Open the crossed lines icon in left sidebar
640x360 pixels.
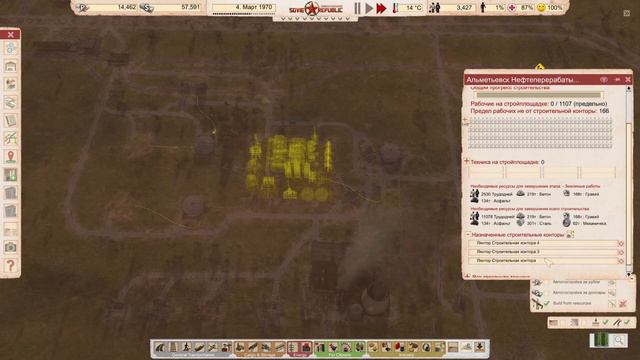11,138
